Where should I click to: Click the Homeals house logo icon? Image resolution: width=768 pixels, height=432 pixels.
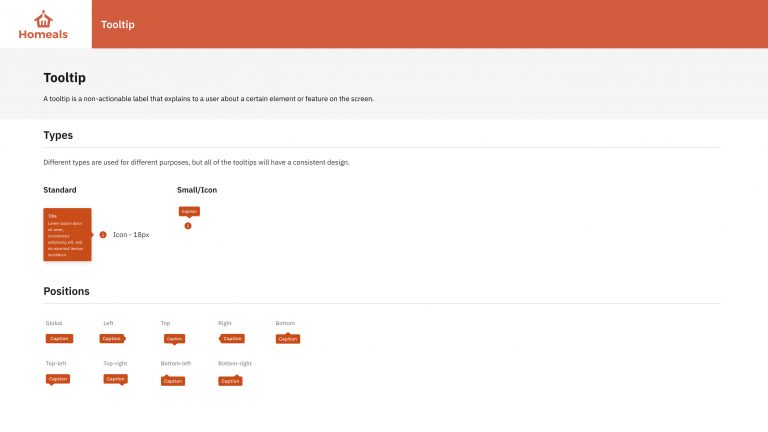(x=43, y=19)
